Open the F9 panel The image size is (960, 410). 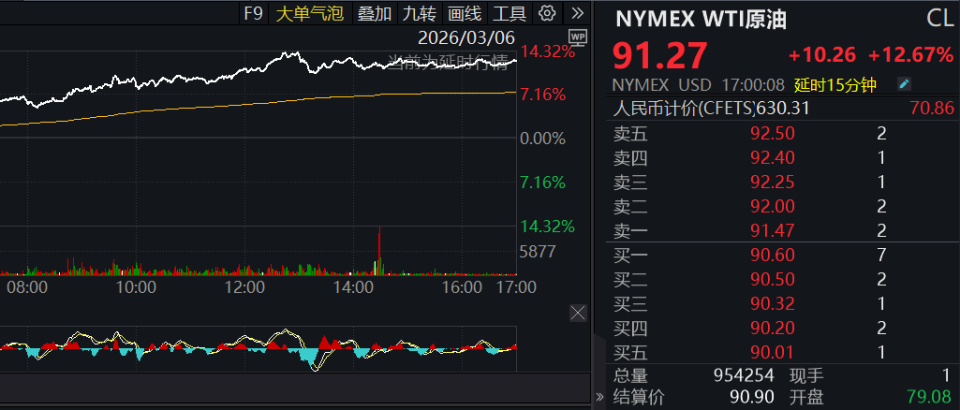[253, 13]
